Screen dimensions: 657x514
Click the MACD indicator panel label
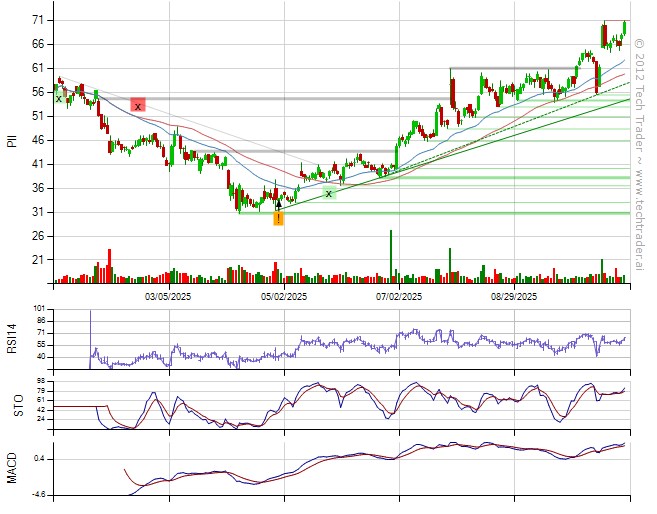(12, 468)
